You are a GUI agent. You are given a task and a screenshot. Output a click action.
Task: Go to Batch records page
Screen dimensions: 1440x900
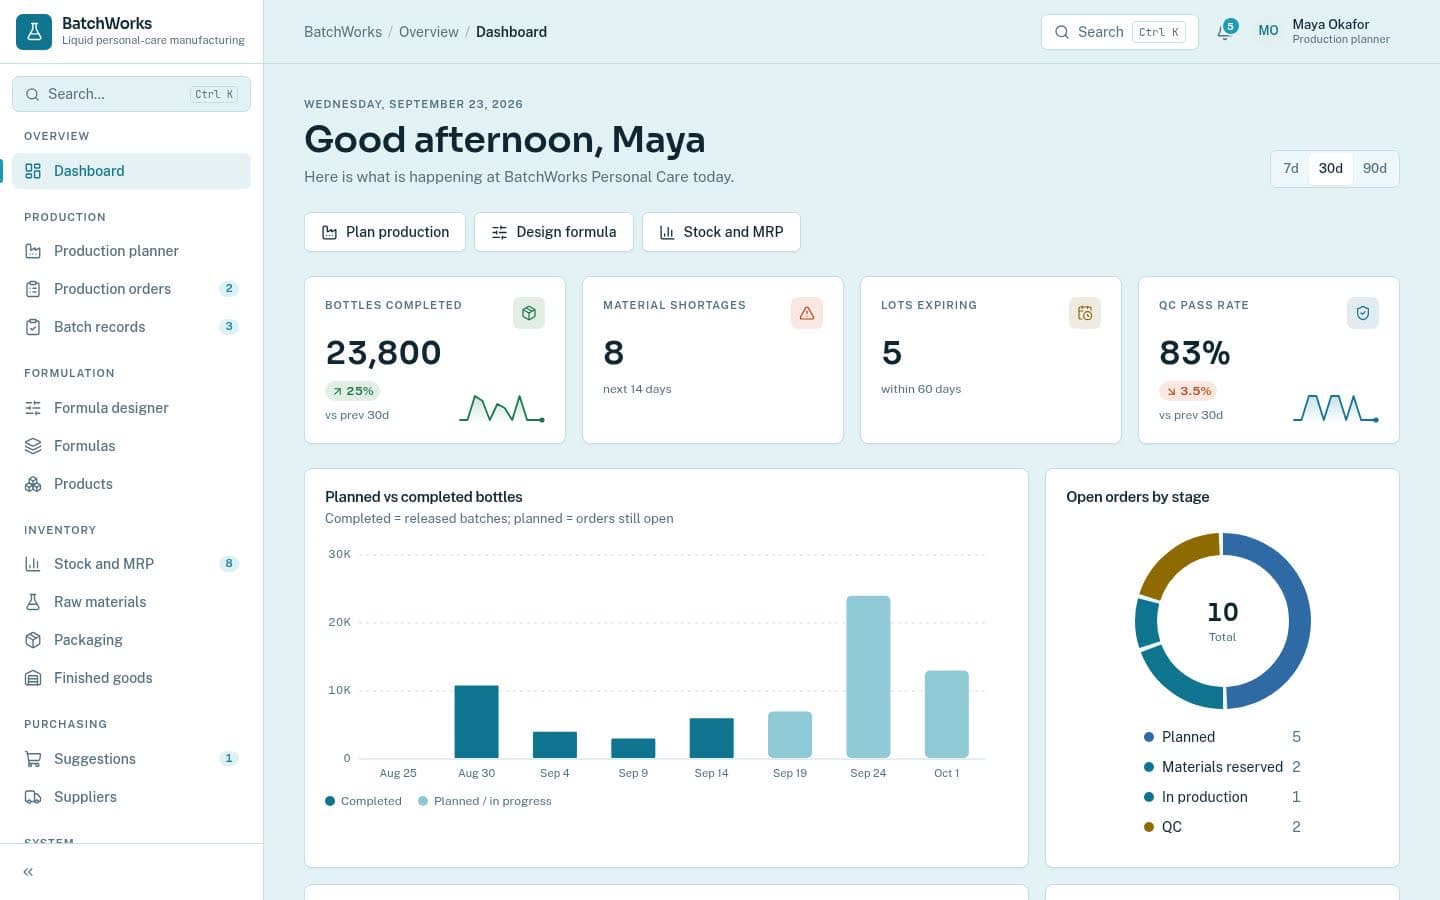click(131, 327)
